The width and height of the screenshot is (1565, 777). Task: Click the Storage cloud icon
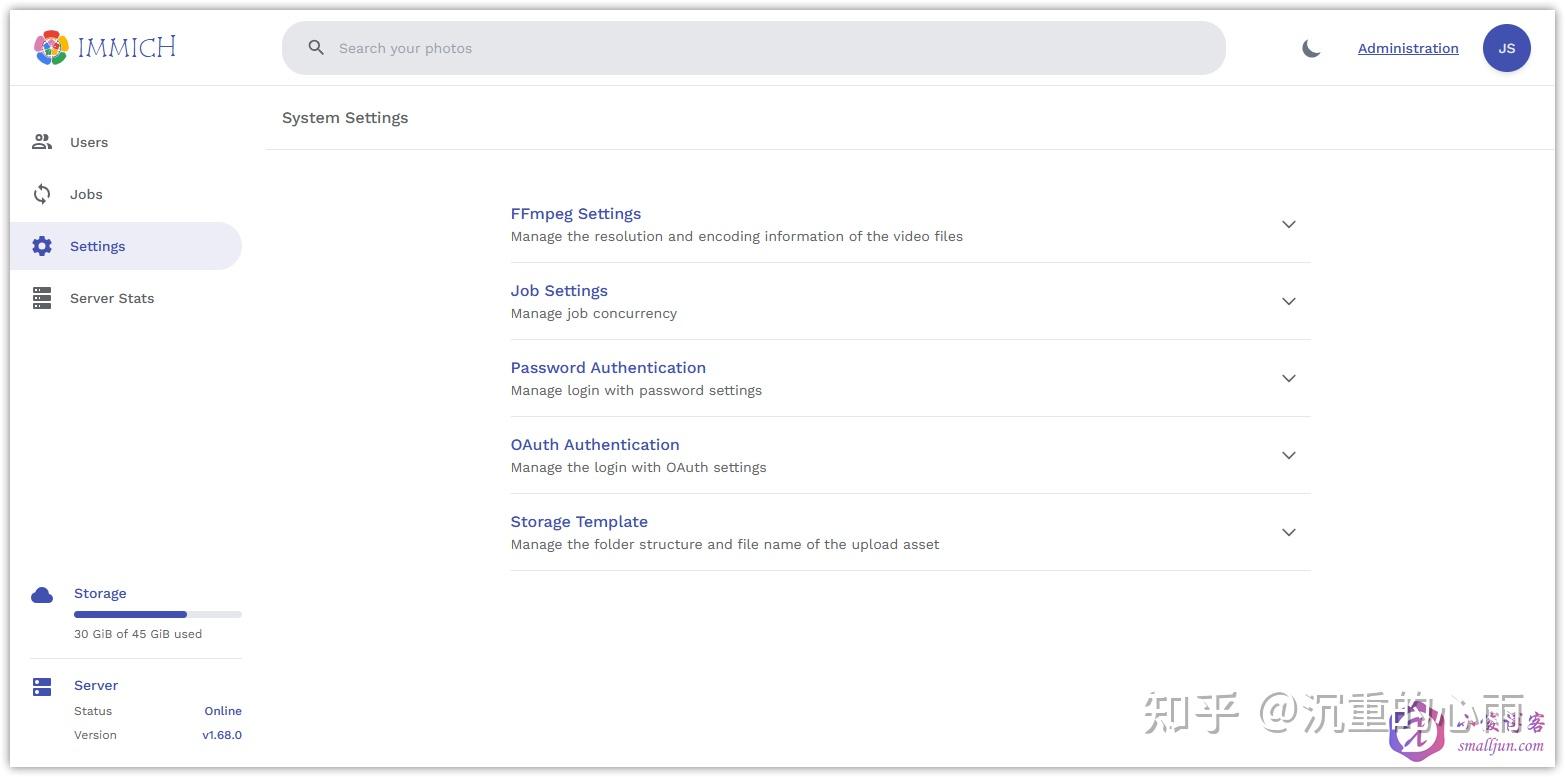42,595
